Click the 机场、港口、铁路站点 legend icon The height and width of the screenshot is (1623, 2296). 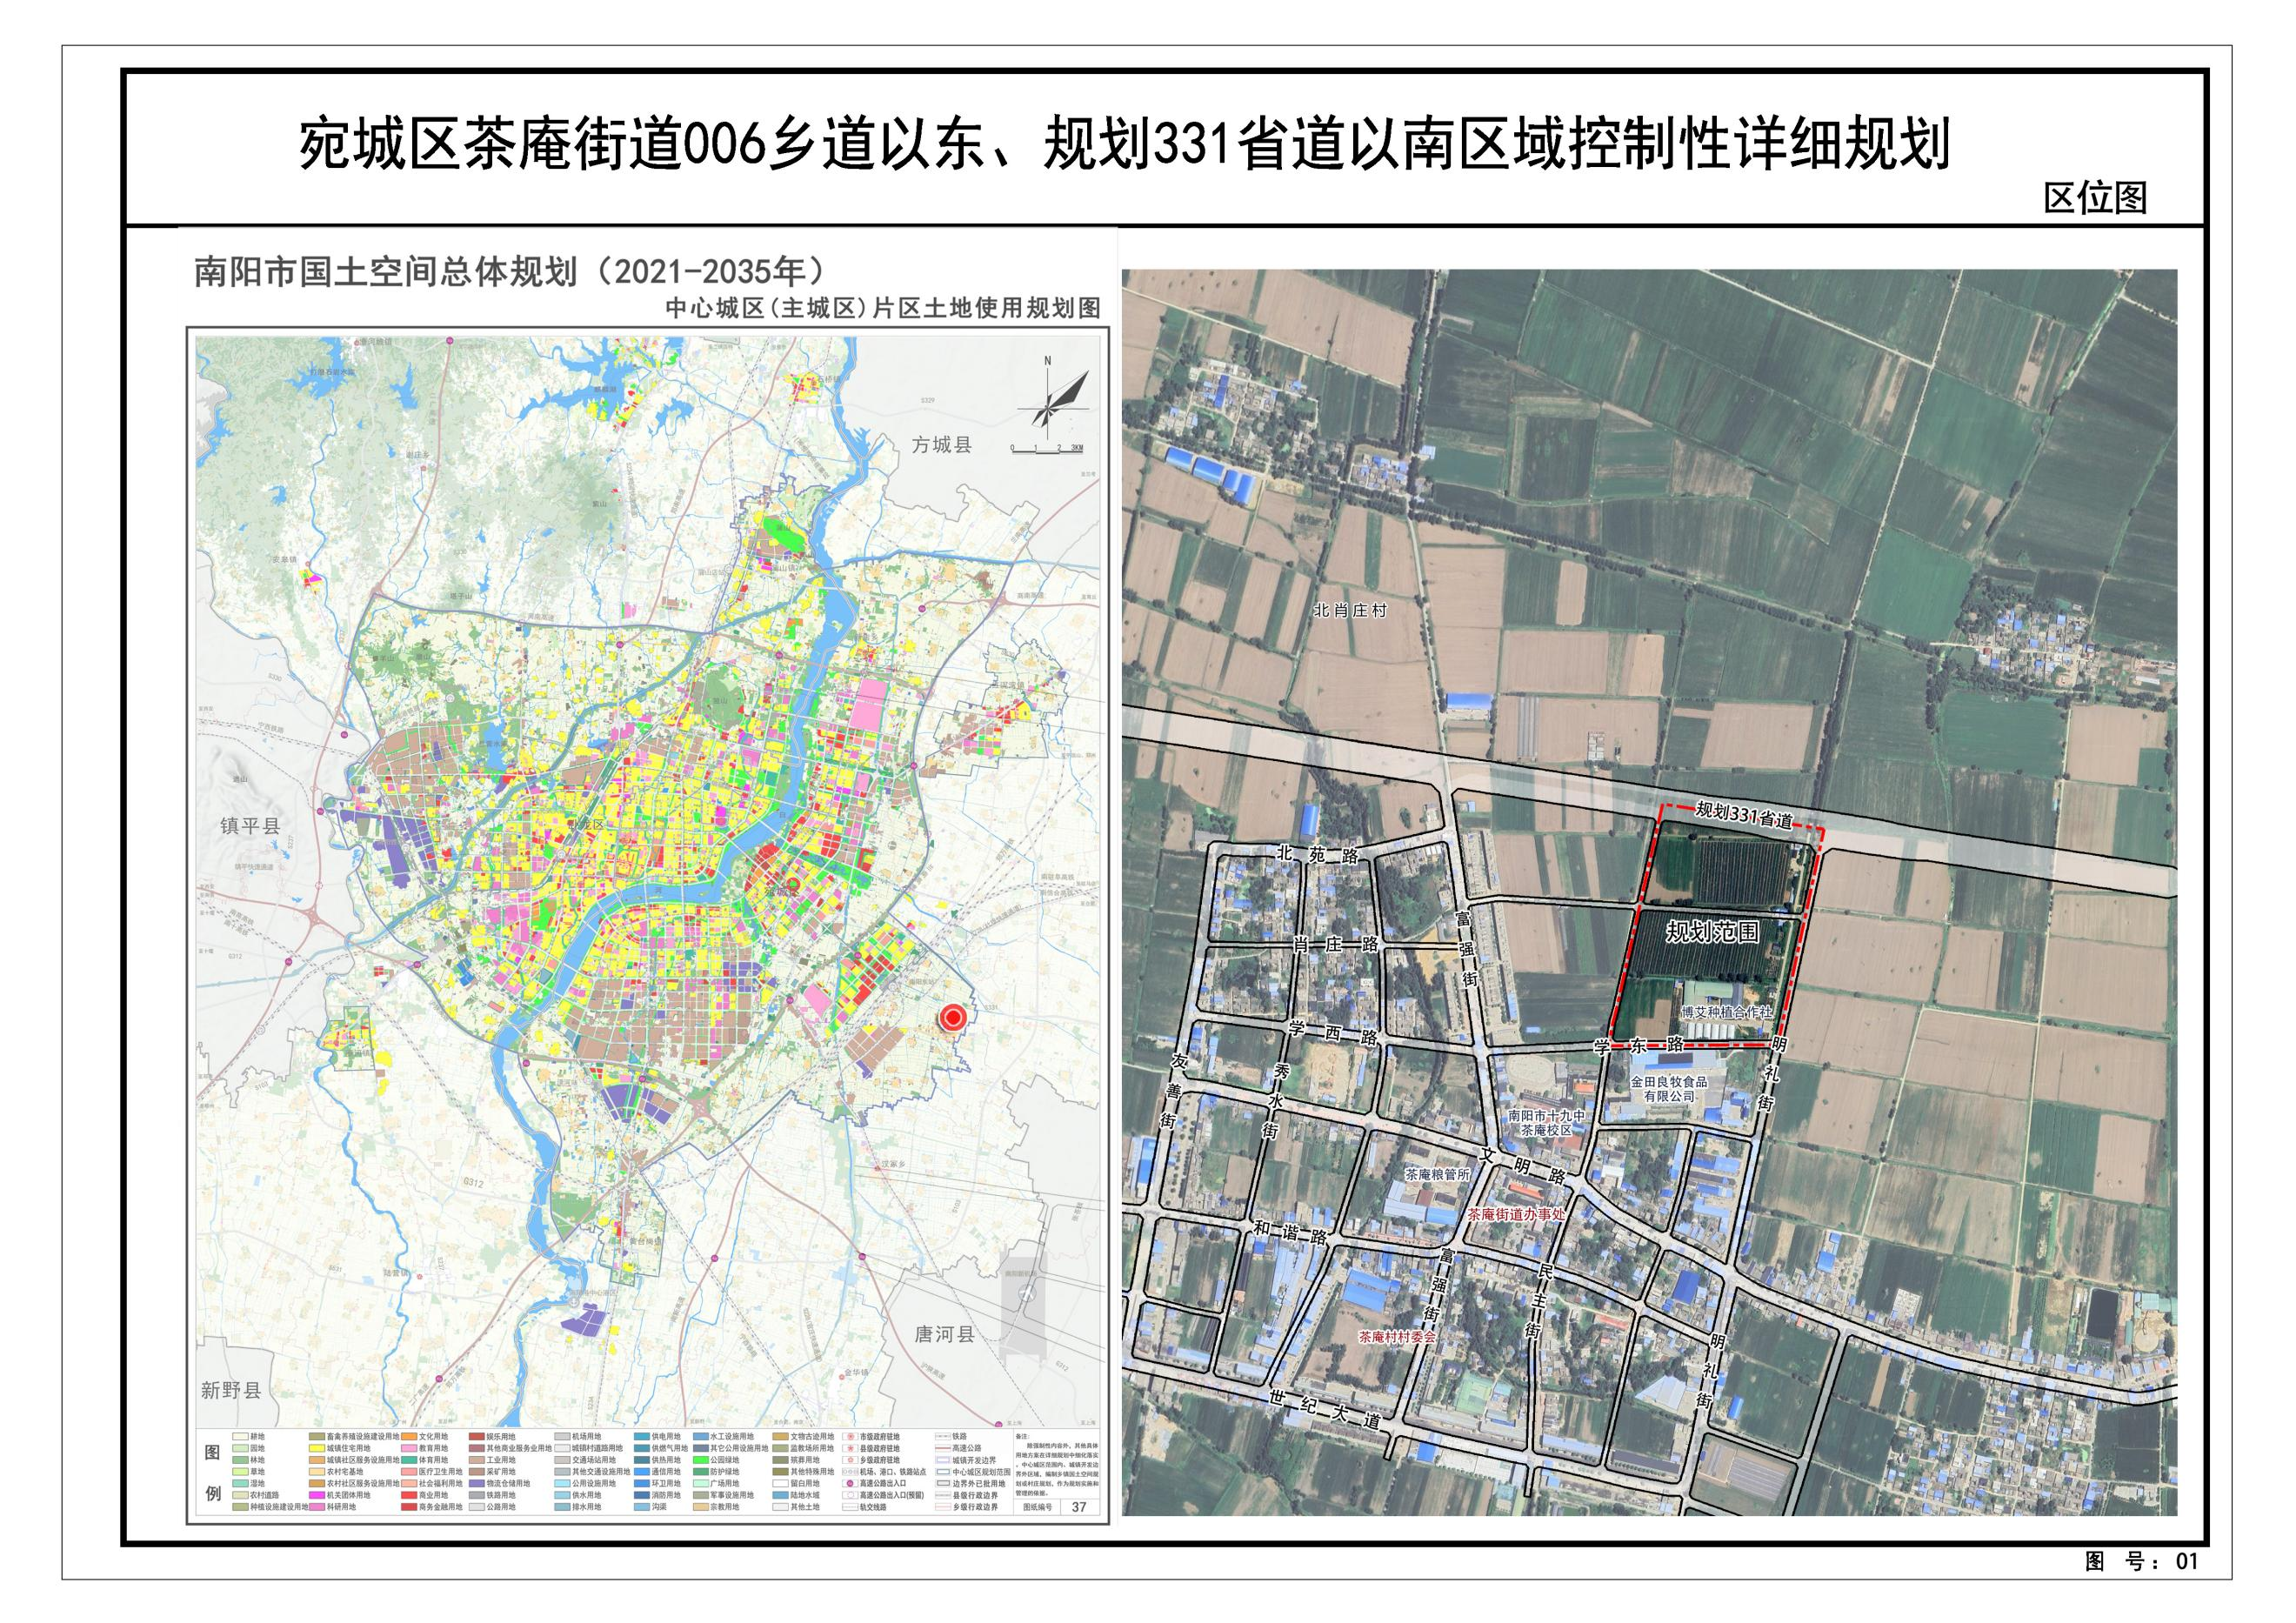850,1472
